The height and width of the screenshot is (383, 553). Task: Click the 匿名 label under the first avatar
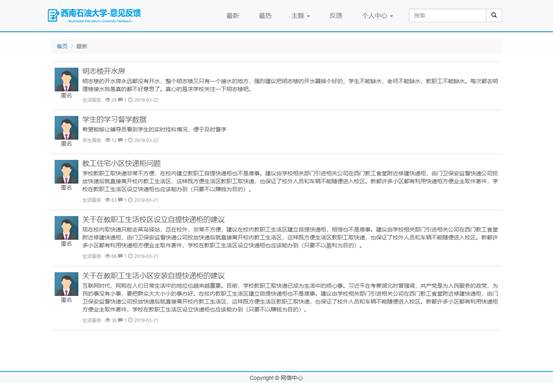66,95
